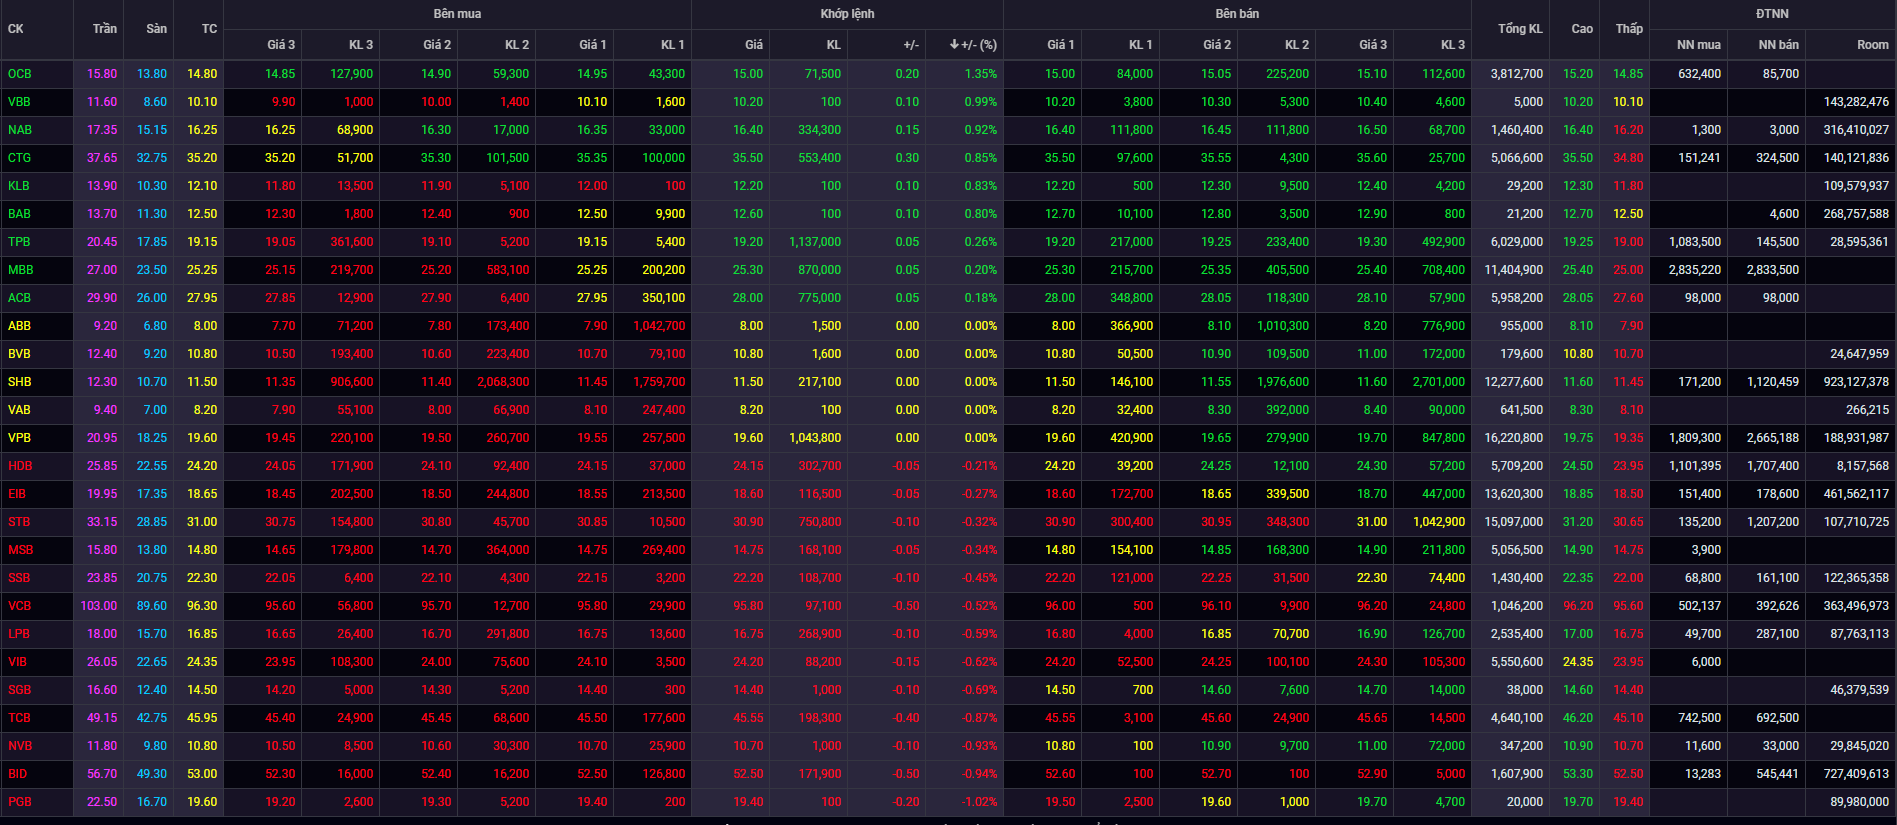Screen dimensions: 1897x825
Task: Select the EIB ticker symbol
Action: (17, 494)
